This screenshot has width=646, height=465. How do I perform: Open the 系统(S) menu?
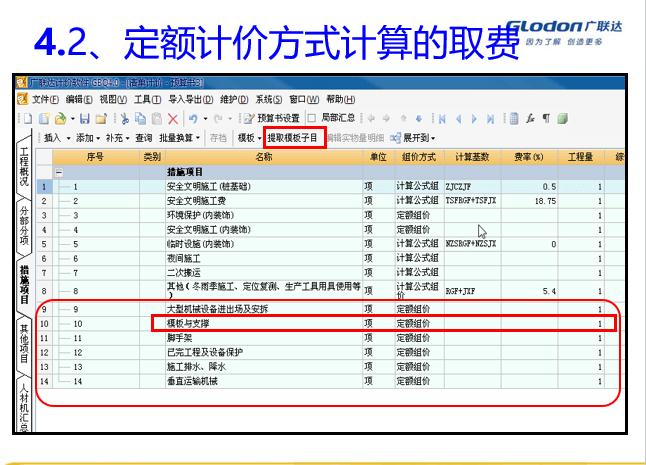click(x=269, y=99)
